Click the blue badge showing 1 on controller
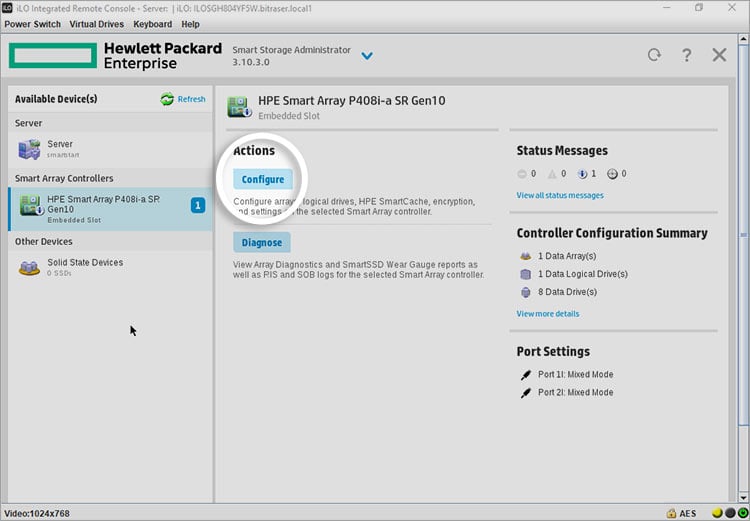Screen dimensions: 750x521 pyautogui.click(x=198, y=205)
